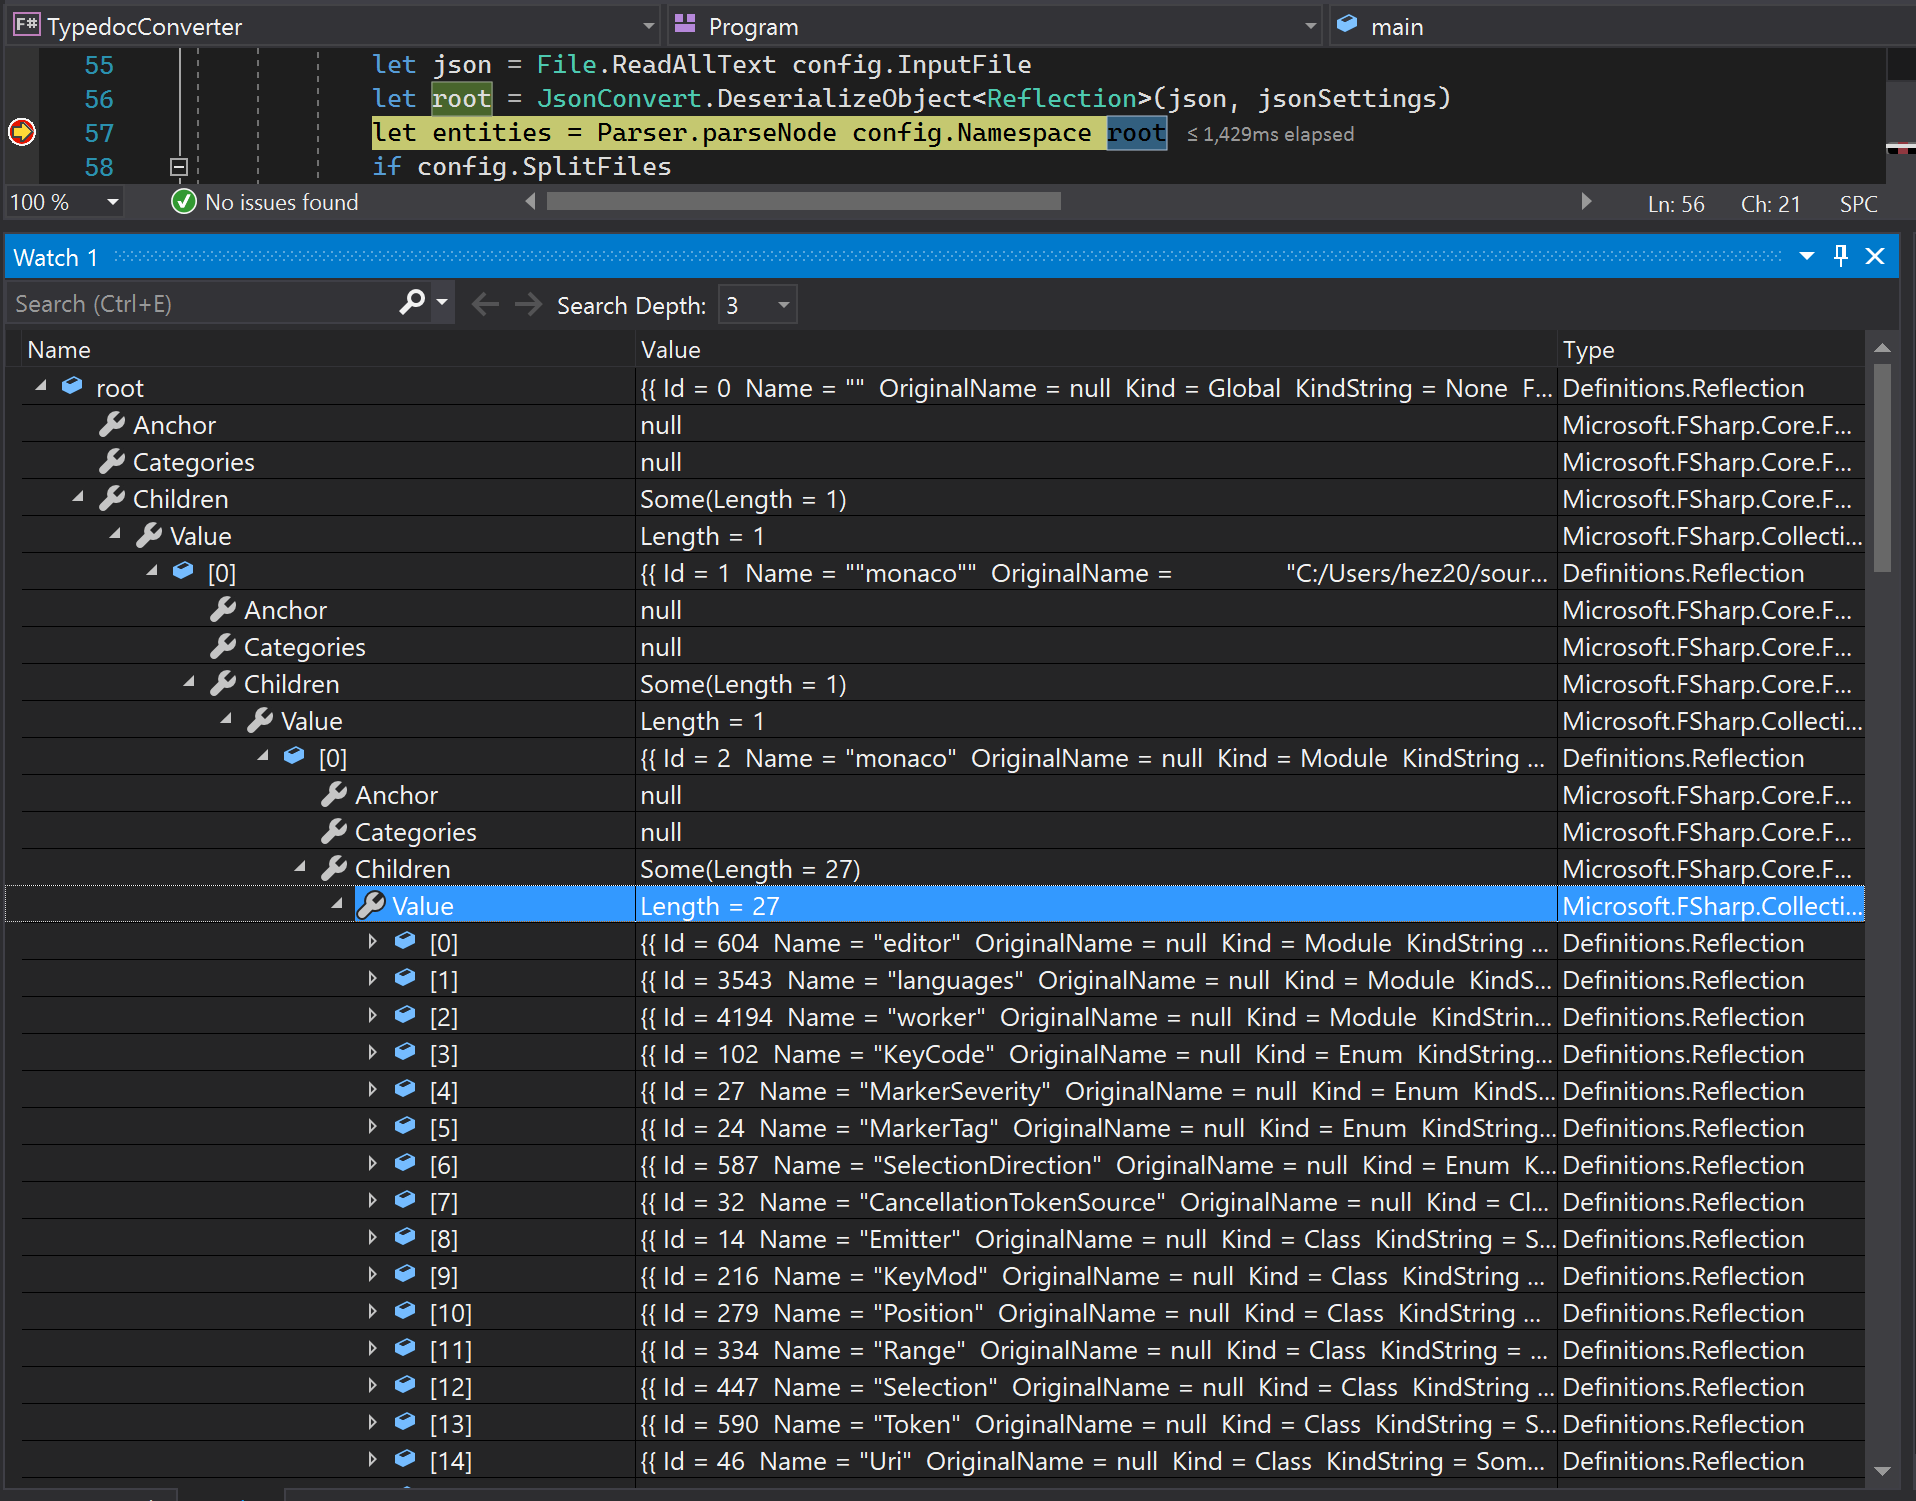
Task: Collapse the root node in the Watch window
Action: tap(41, 387)
